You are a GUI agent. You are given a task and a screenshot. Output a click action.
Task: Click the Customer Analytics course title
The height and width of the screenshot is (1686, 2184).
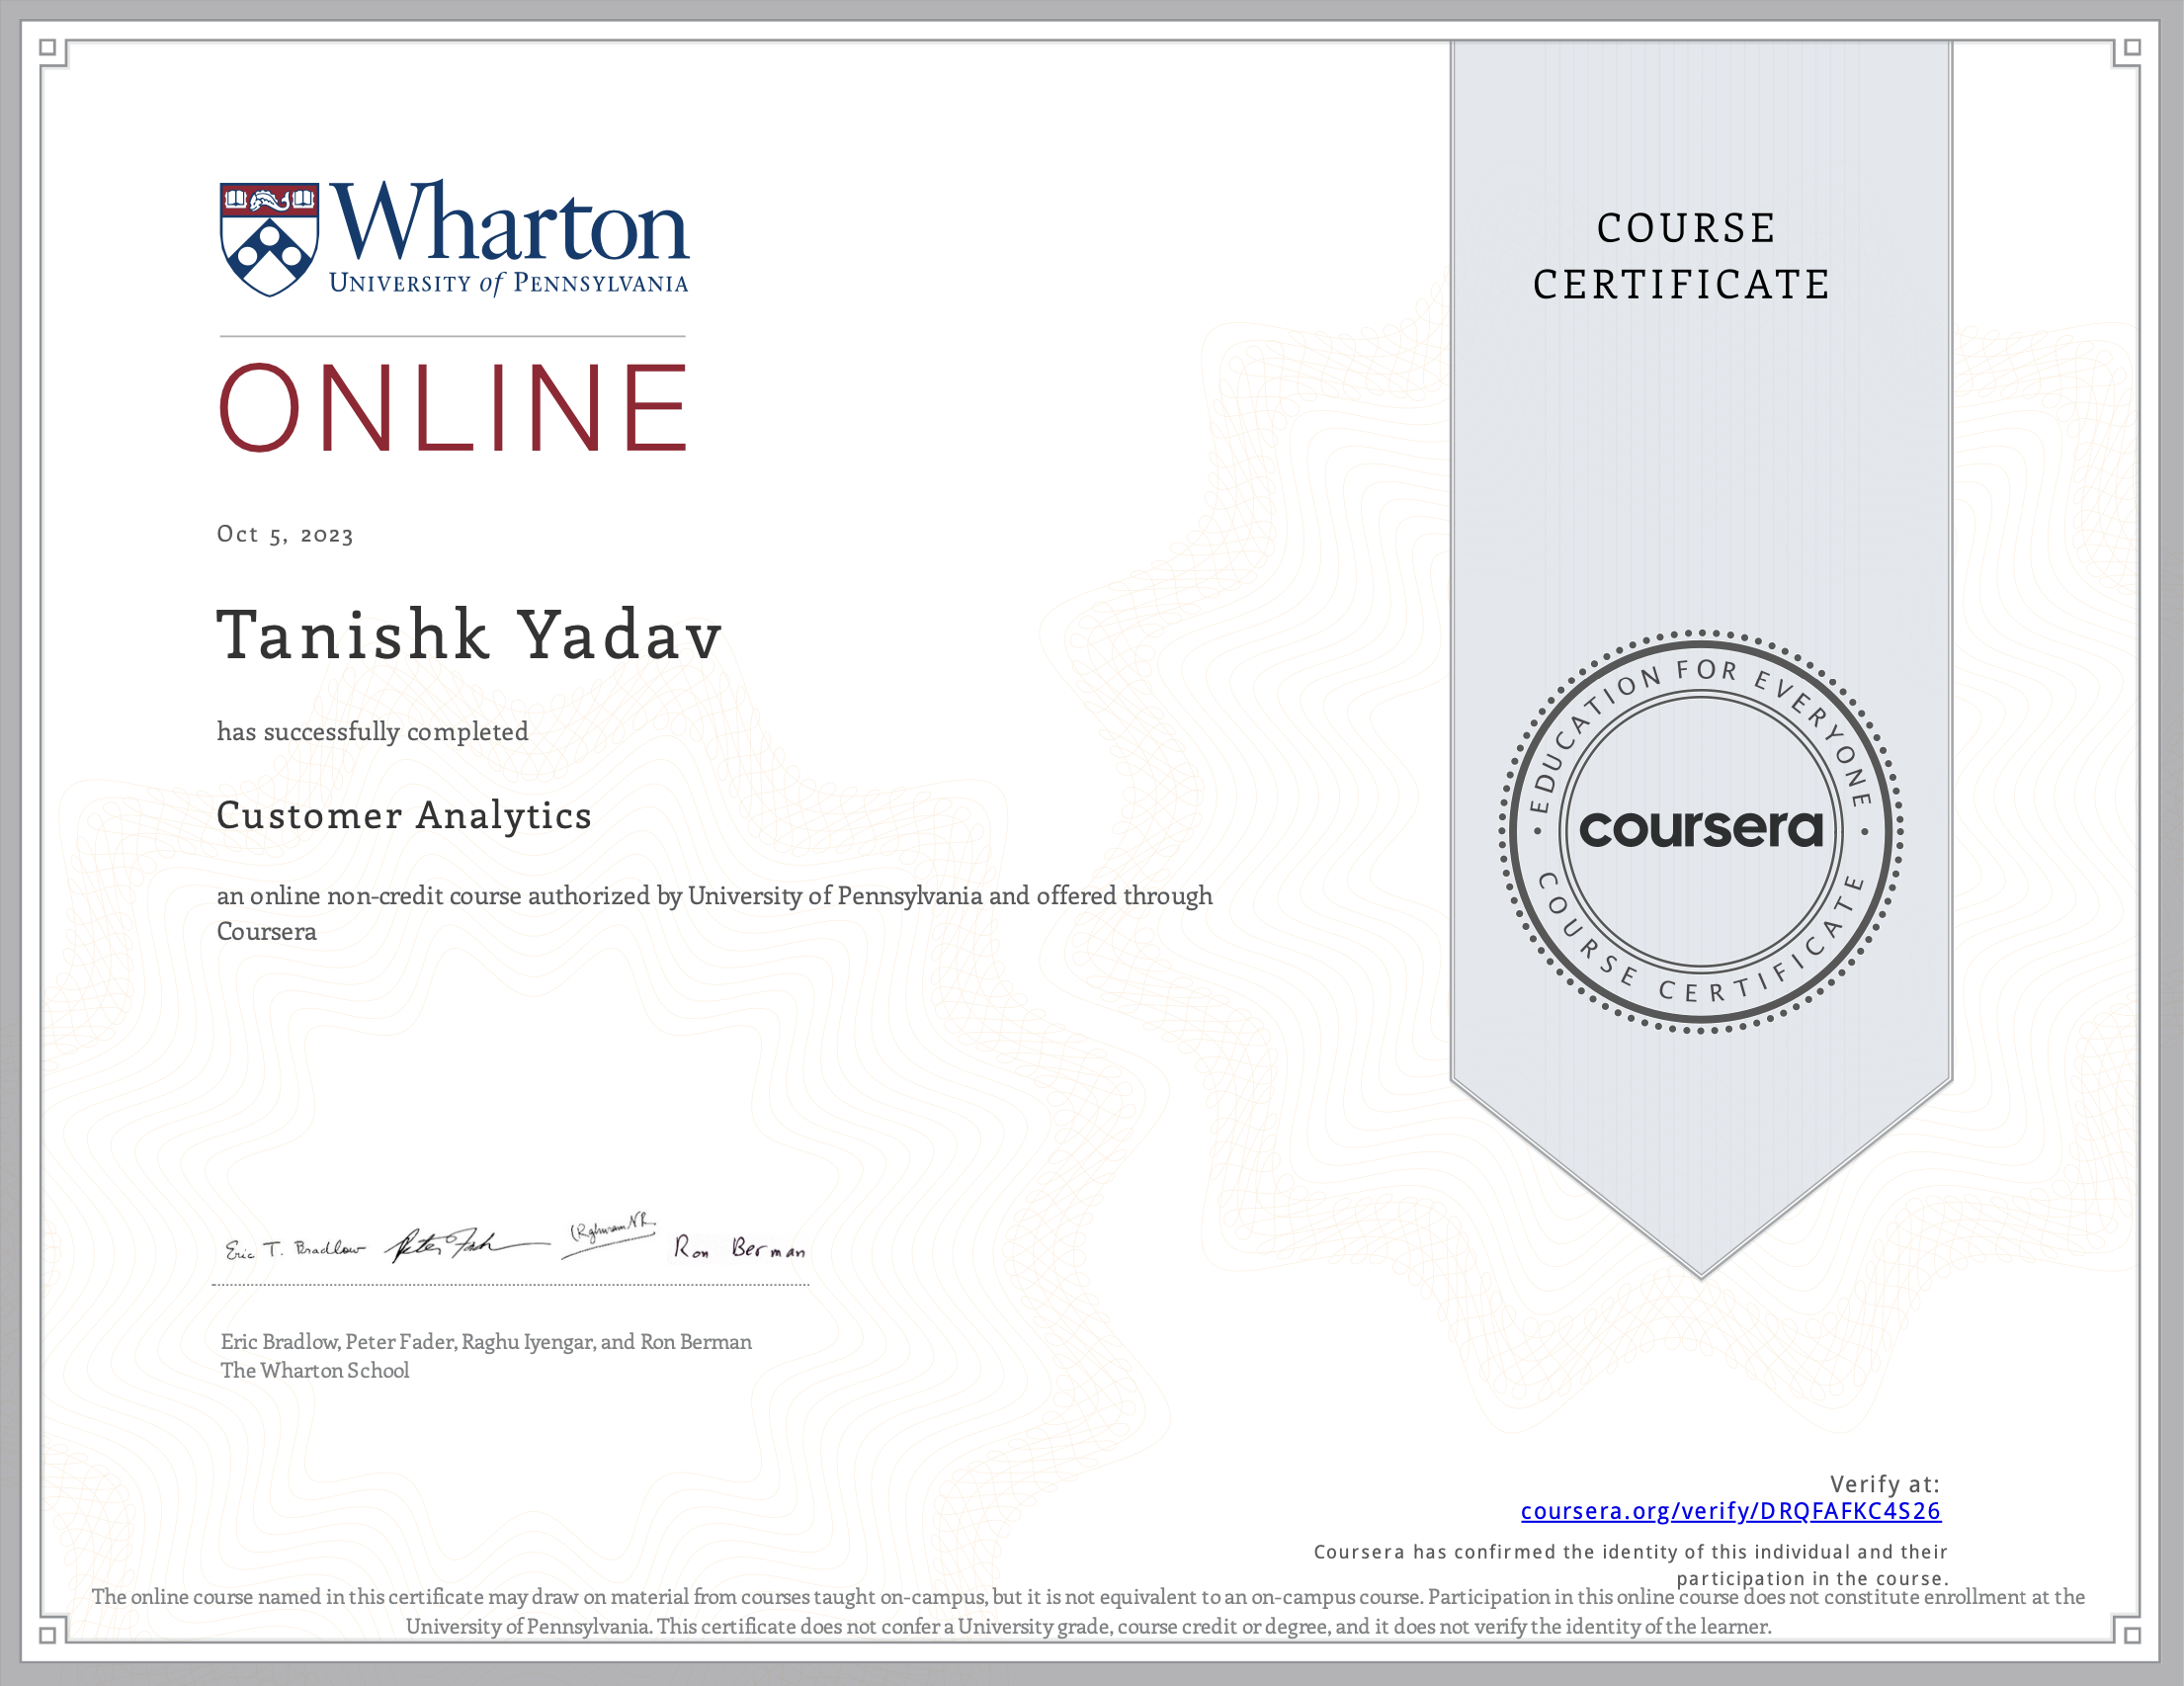pyautogui.click(x=404, y=816)
